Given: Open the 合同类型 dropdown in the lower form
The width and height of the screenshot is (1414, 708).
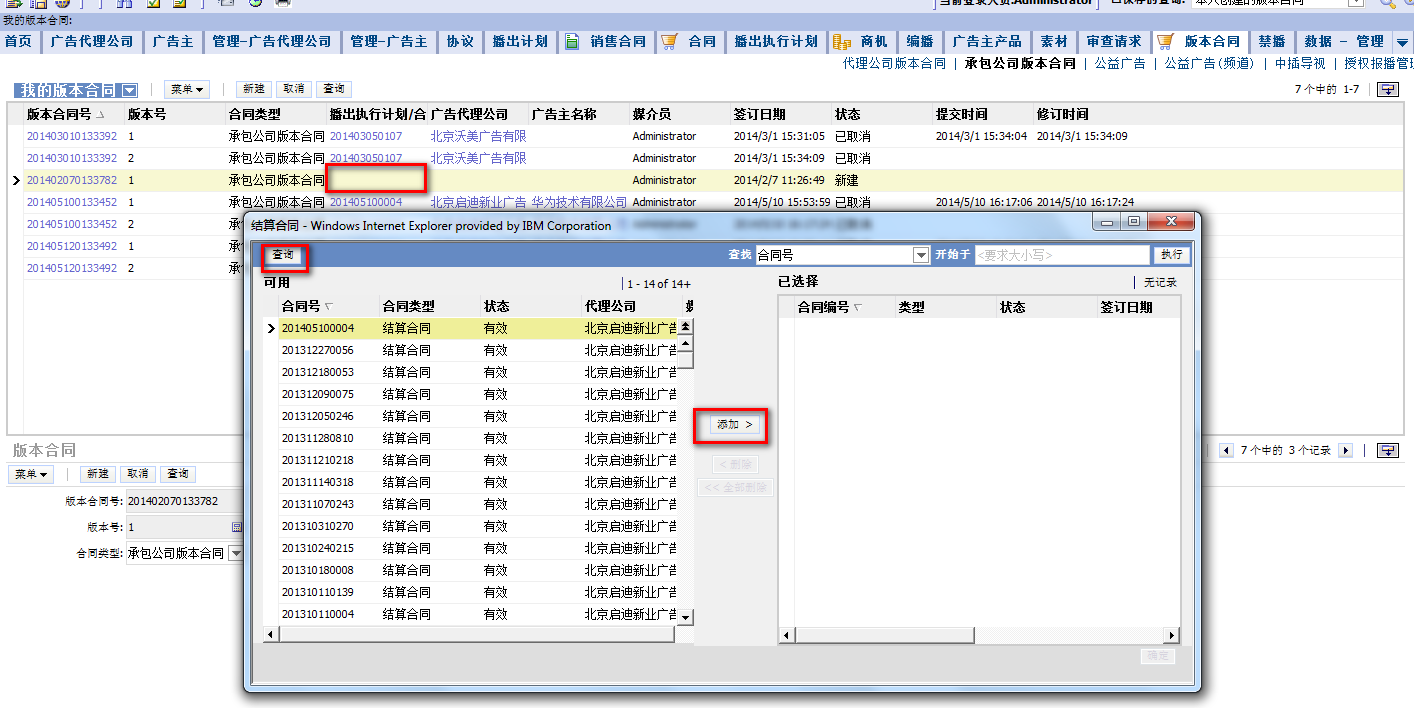Looking at the screenshot, I should (236, 553).
